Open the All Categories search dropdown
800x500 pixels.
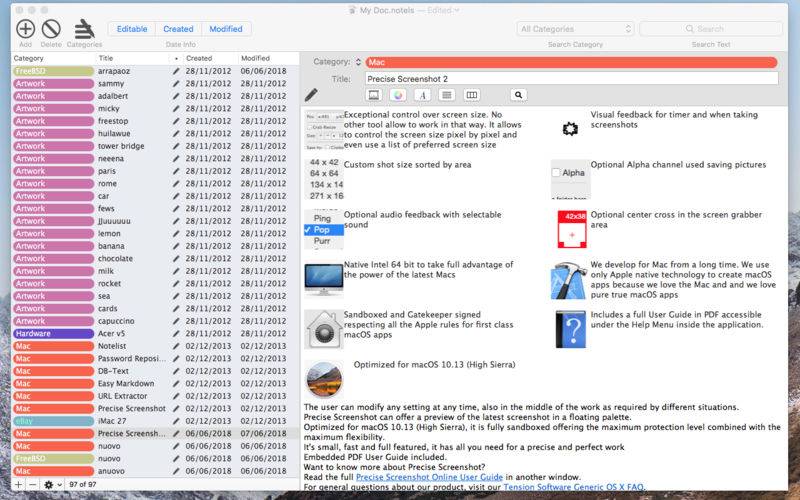[575, 29]
